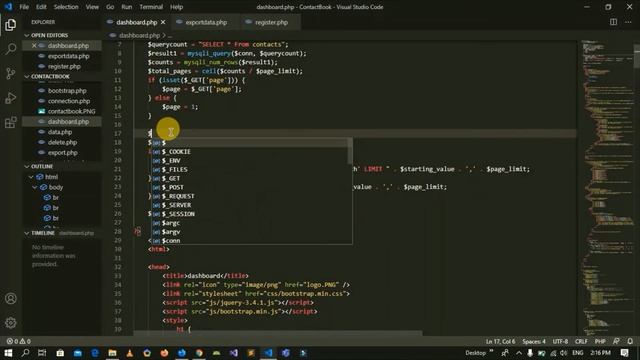The image size is (640, 360).
Task: Open the Edit menu
Action: (41, 7)
